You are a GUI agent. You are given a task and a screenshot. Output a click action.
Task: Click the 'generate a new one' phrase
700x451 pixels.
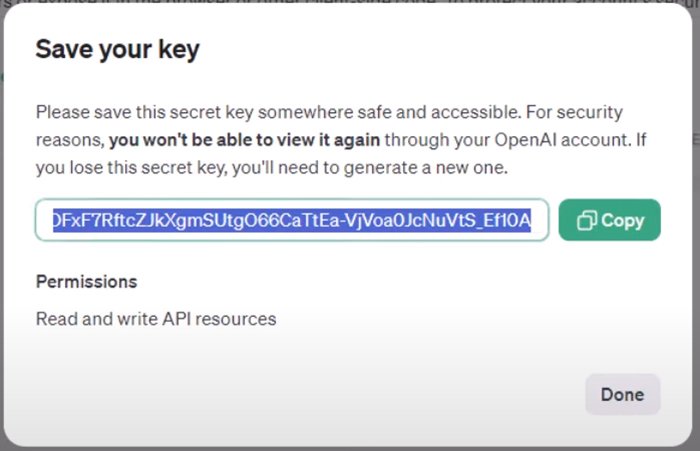[x=425, y=168]
